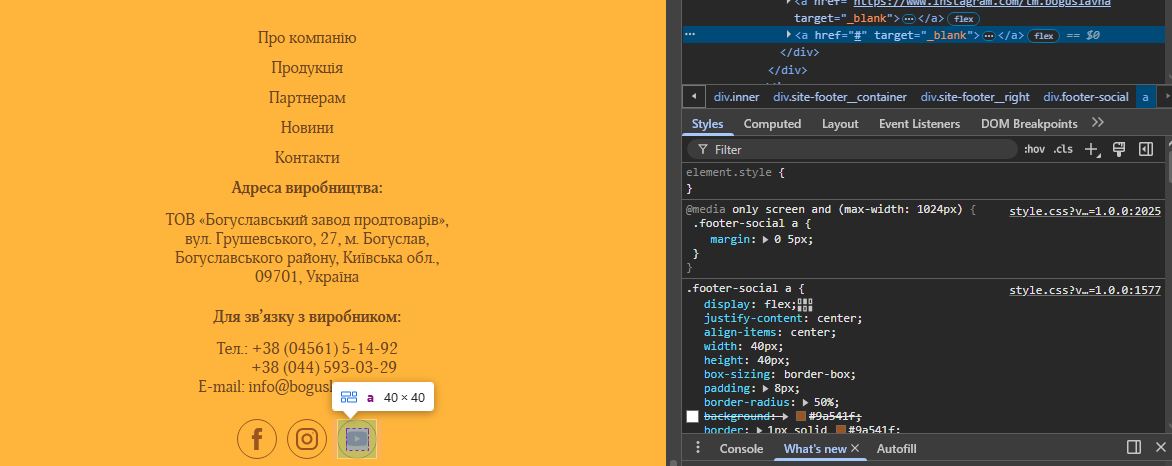Close the What's new tab
This screenshot has height=466, width=1172.
coord(856,448)
